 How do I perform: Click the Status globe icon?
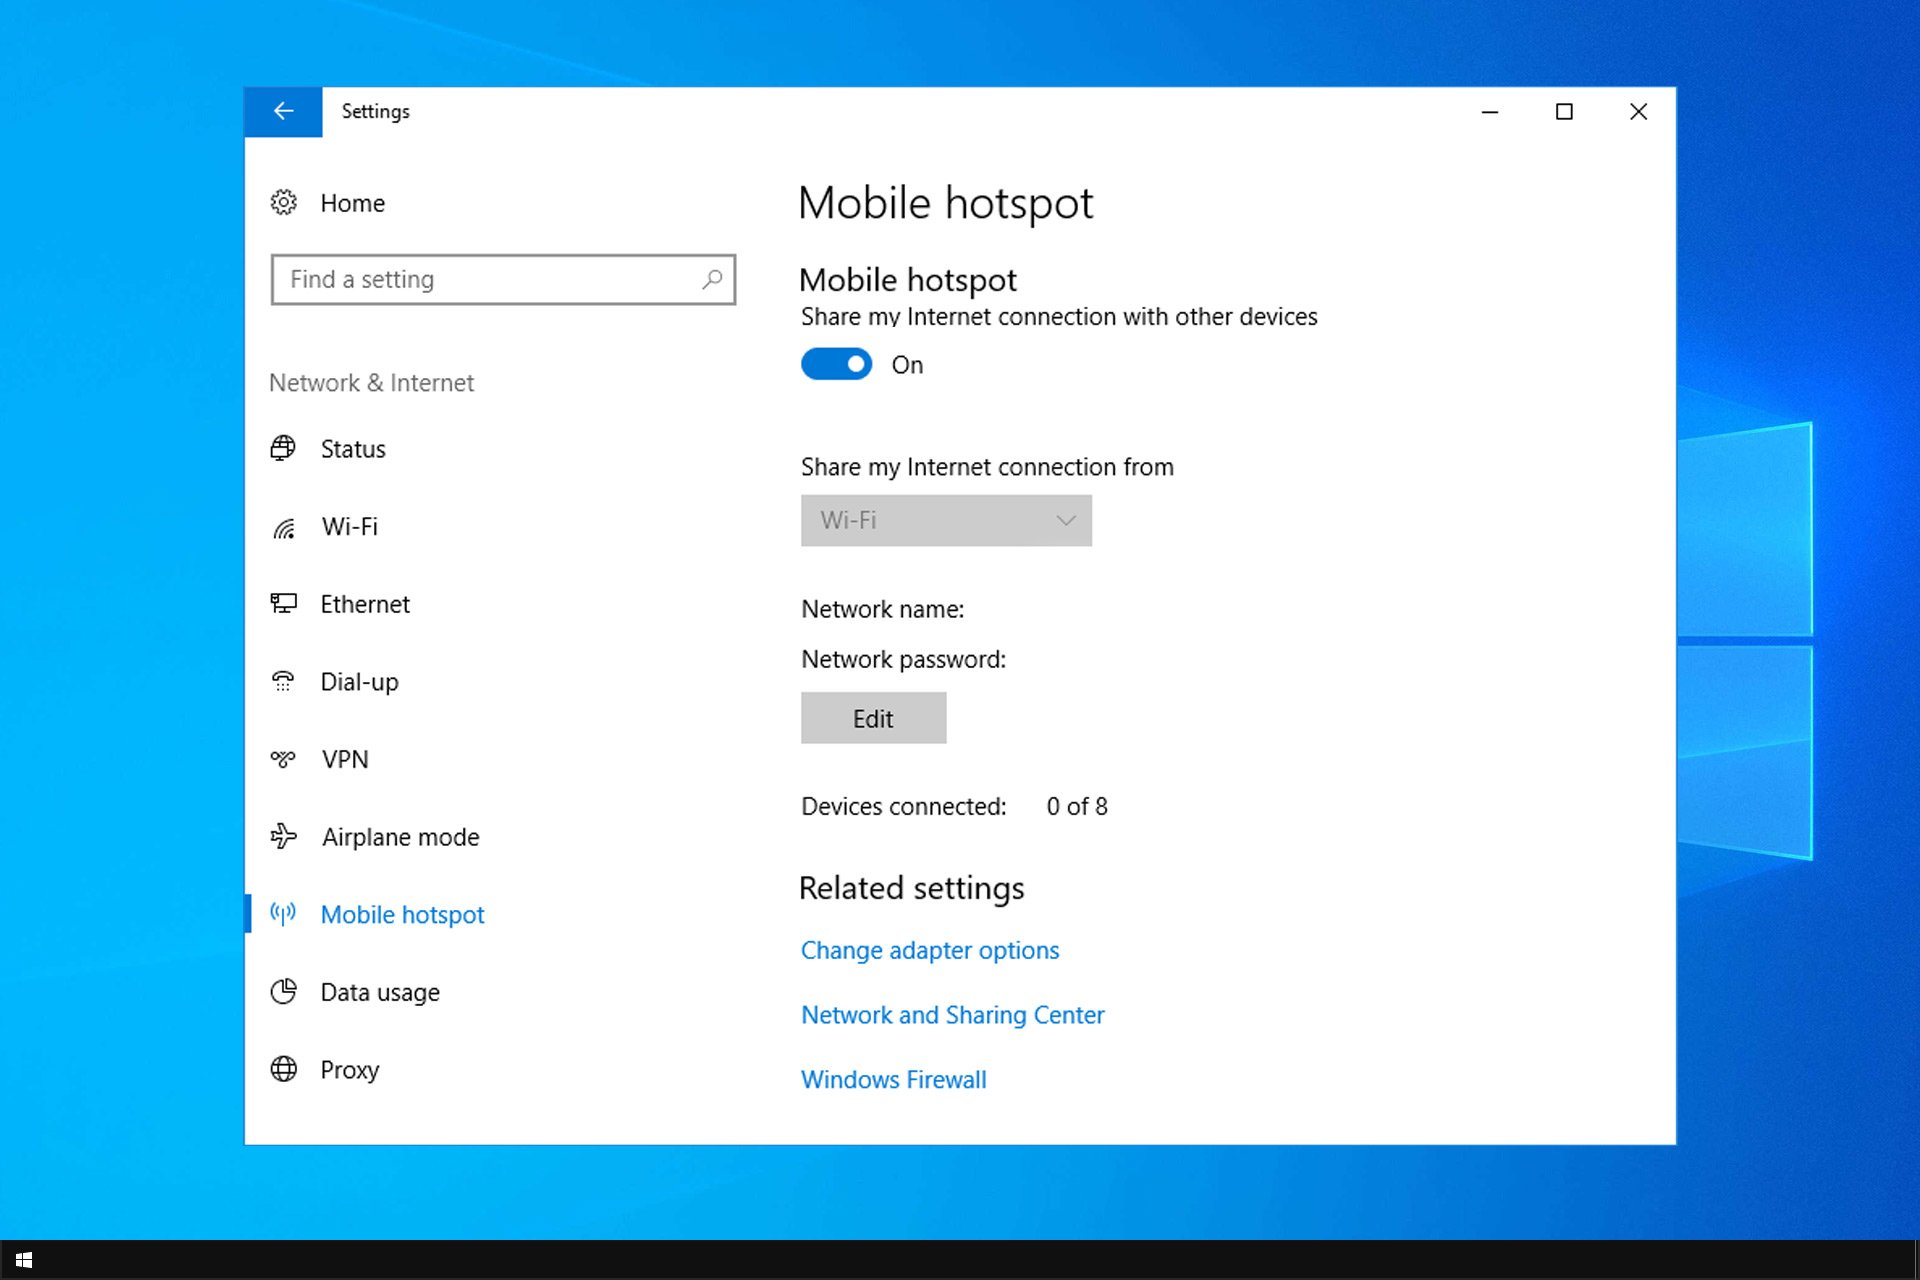click(x=284, y=448)
